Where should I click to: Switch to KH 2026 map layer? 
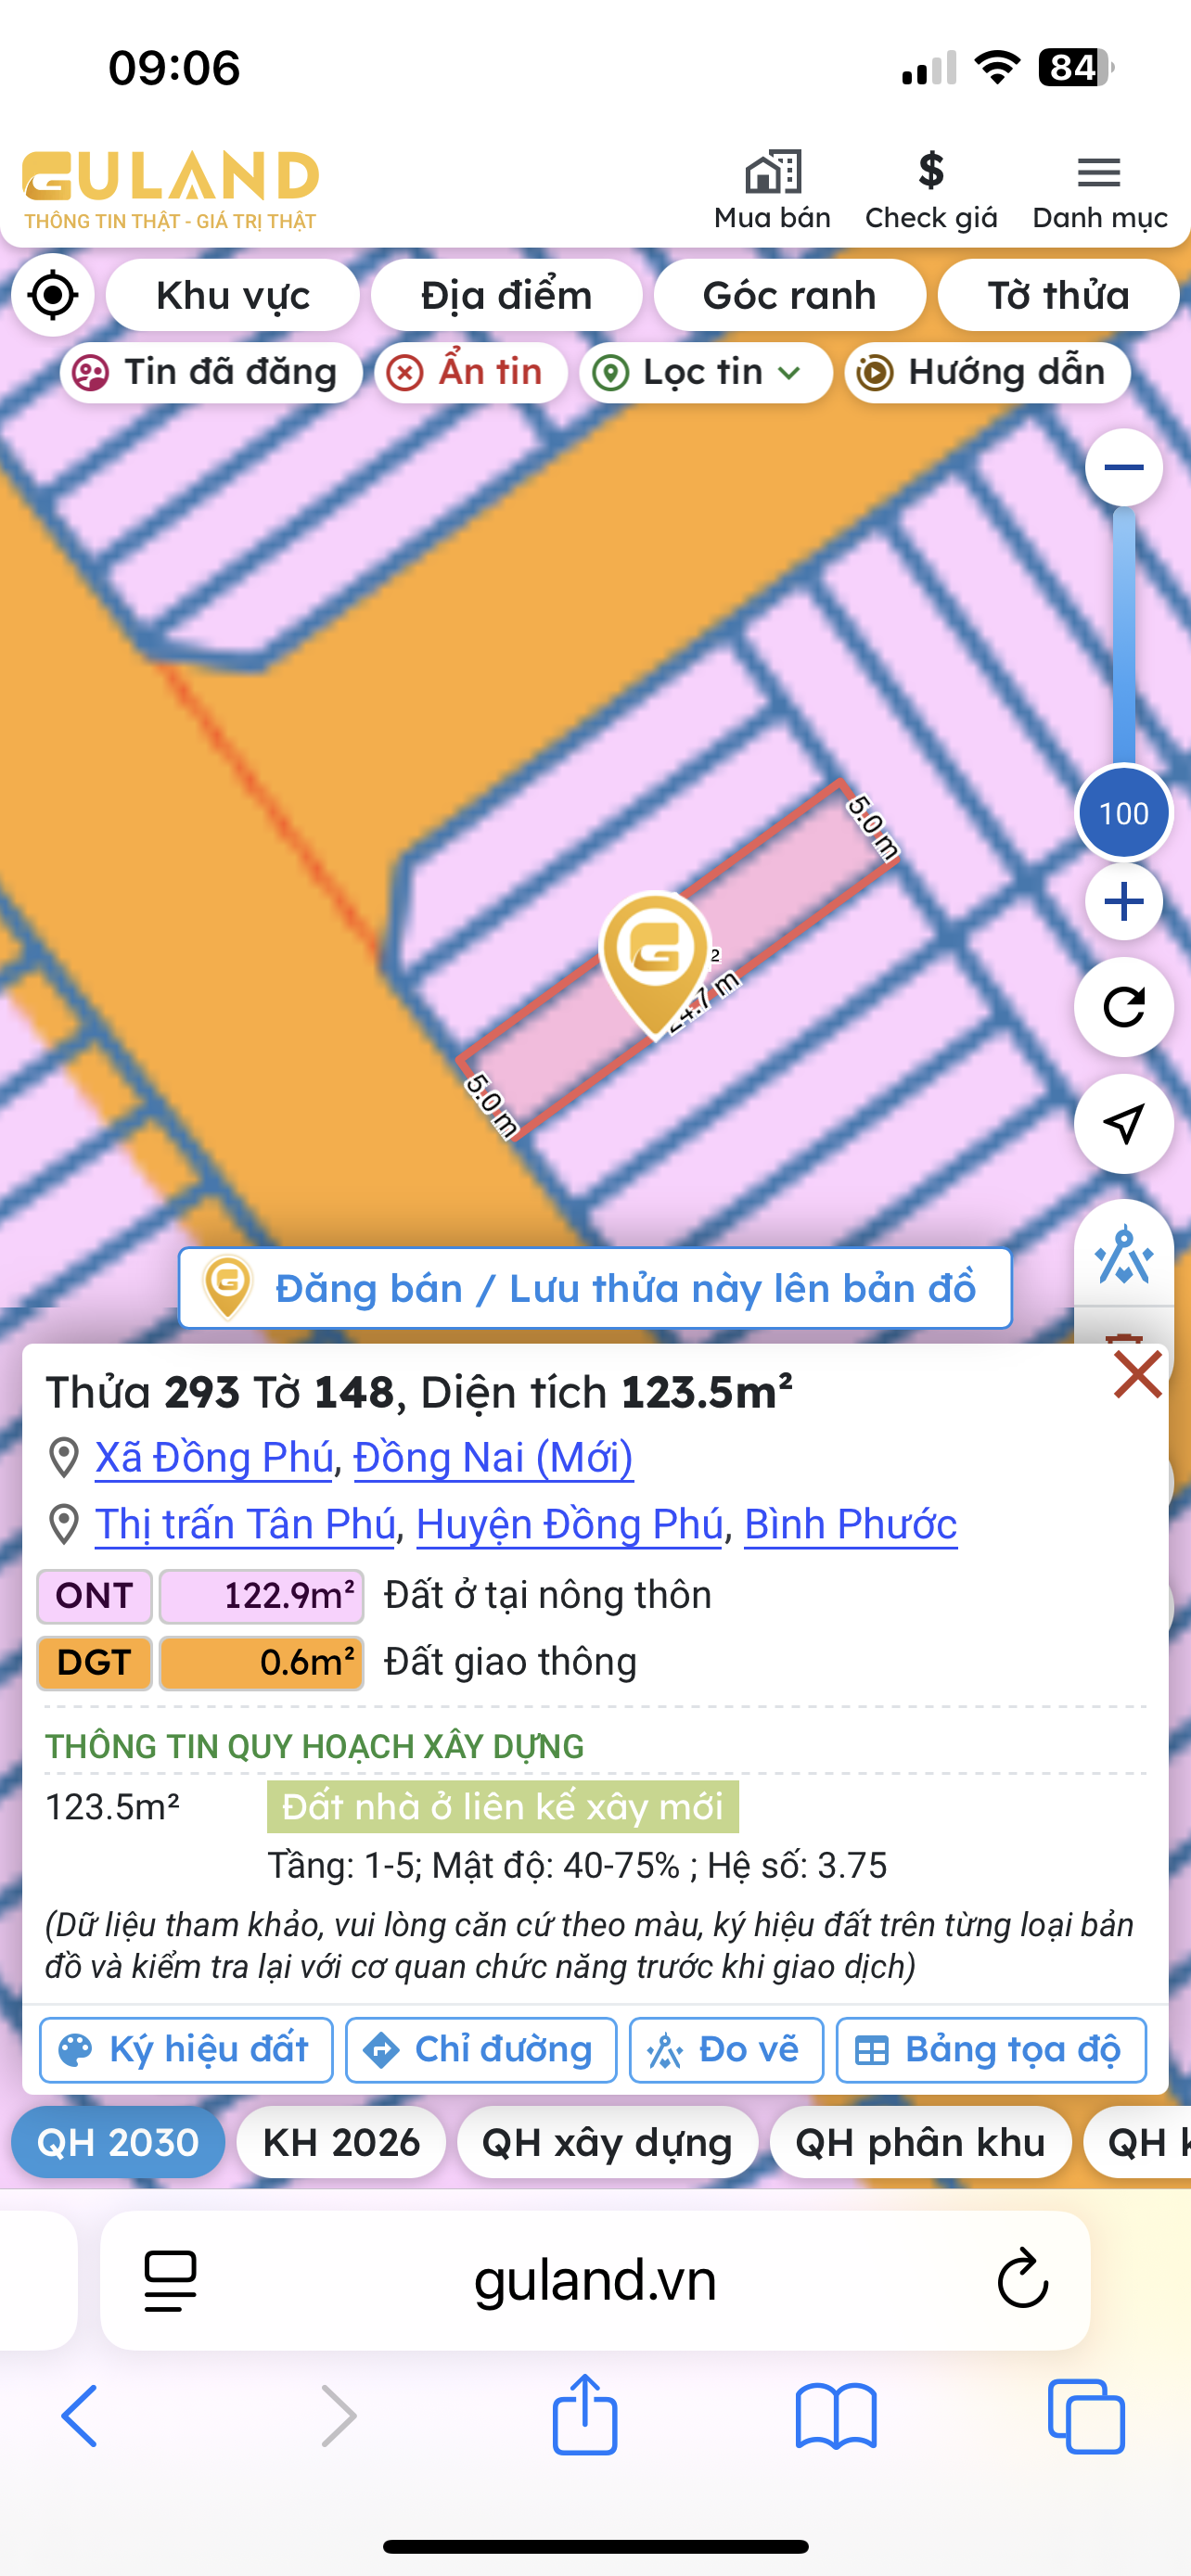(x=341, y=2142)
